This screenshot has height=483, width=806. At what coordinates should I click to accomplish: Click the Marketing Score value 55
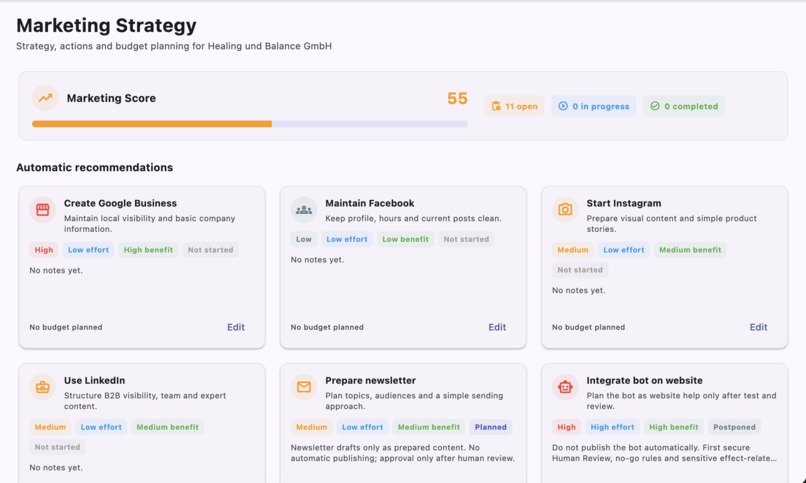click(x=457, y=98)
